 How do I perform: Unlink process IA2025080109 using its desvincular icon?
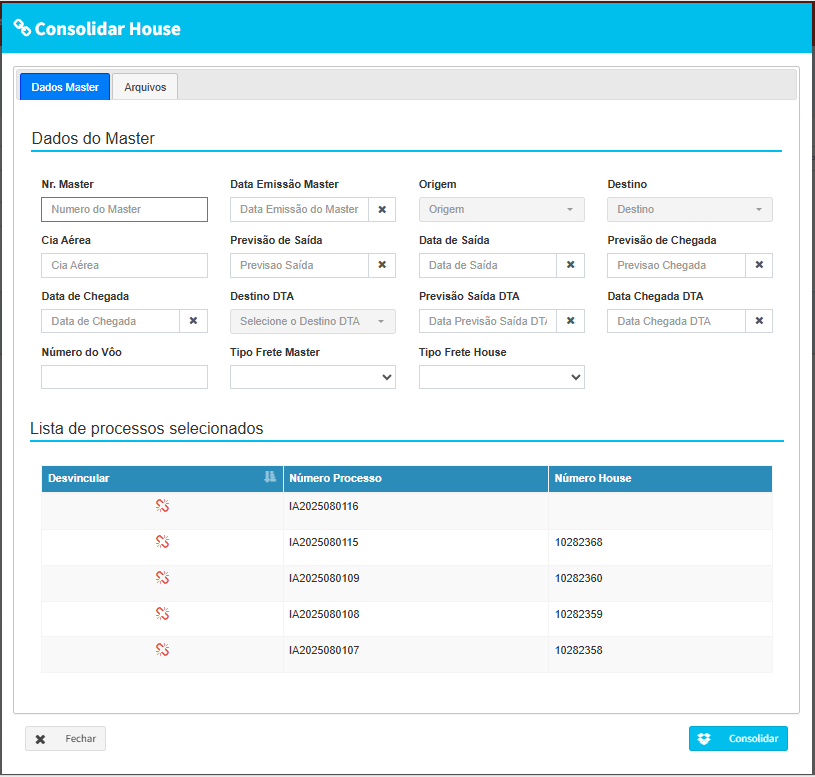pos(163,577)
